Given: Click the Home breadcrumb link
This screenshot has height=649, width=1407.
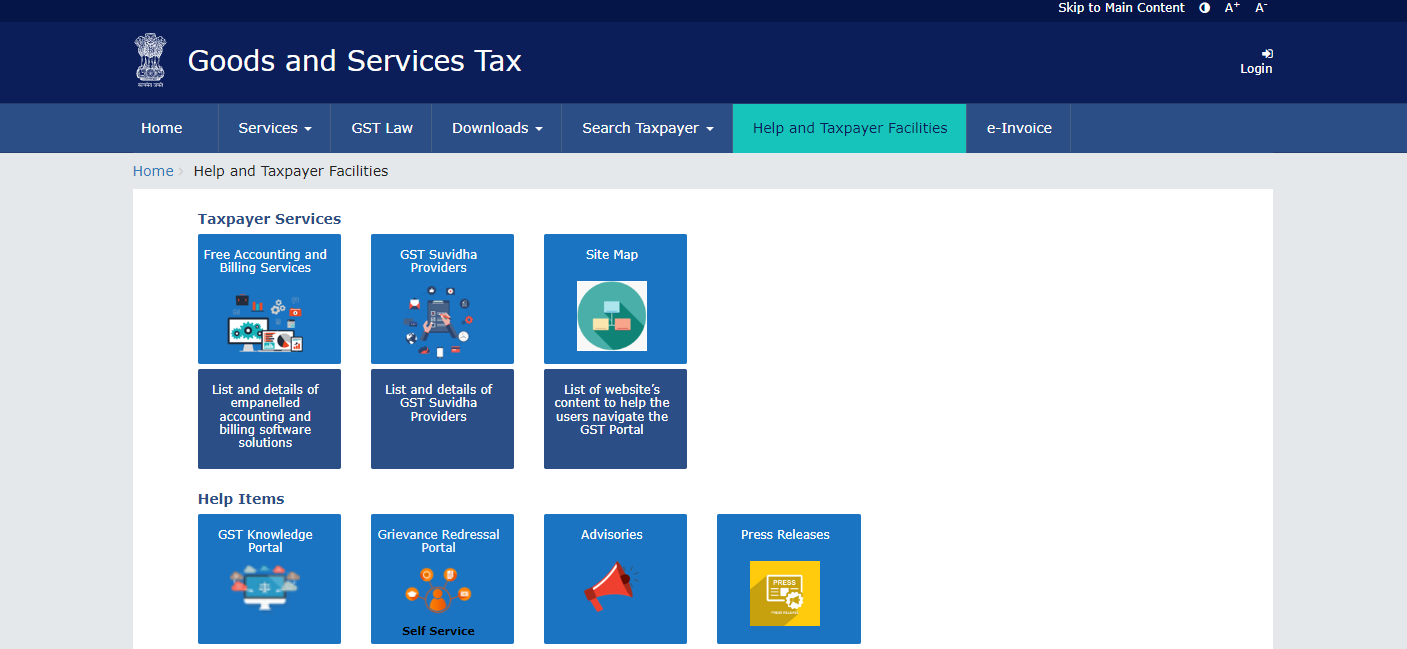Looking at the screenshot, I should point(153,171).
